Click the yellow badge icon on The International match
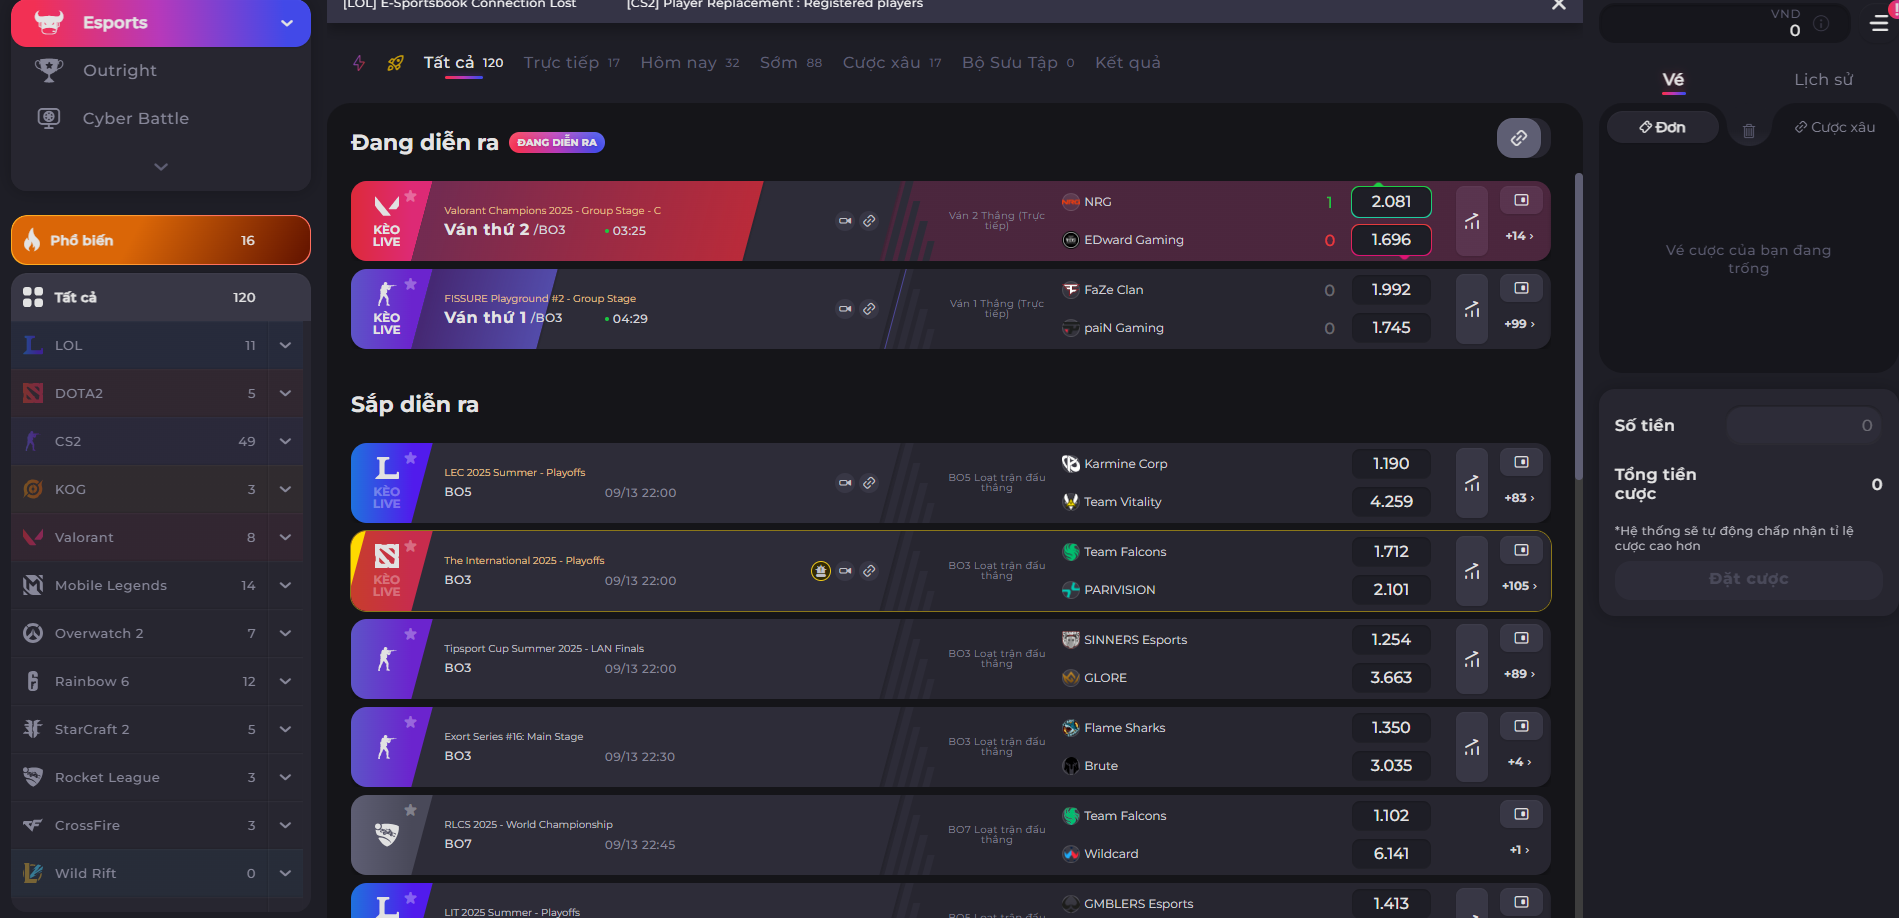This screenshot has height=918, width=1899. [821, 571]
